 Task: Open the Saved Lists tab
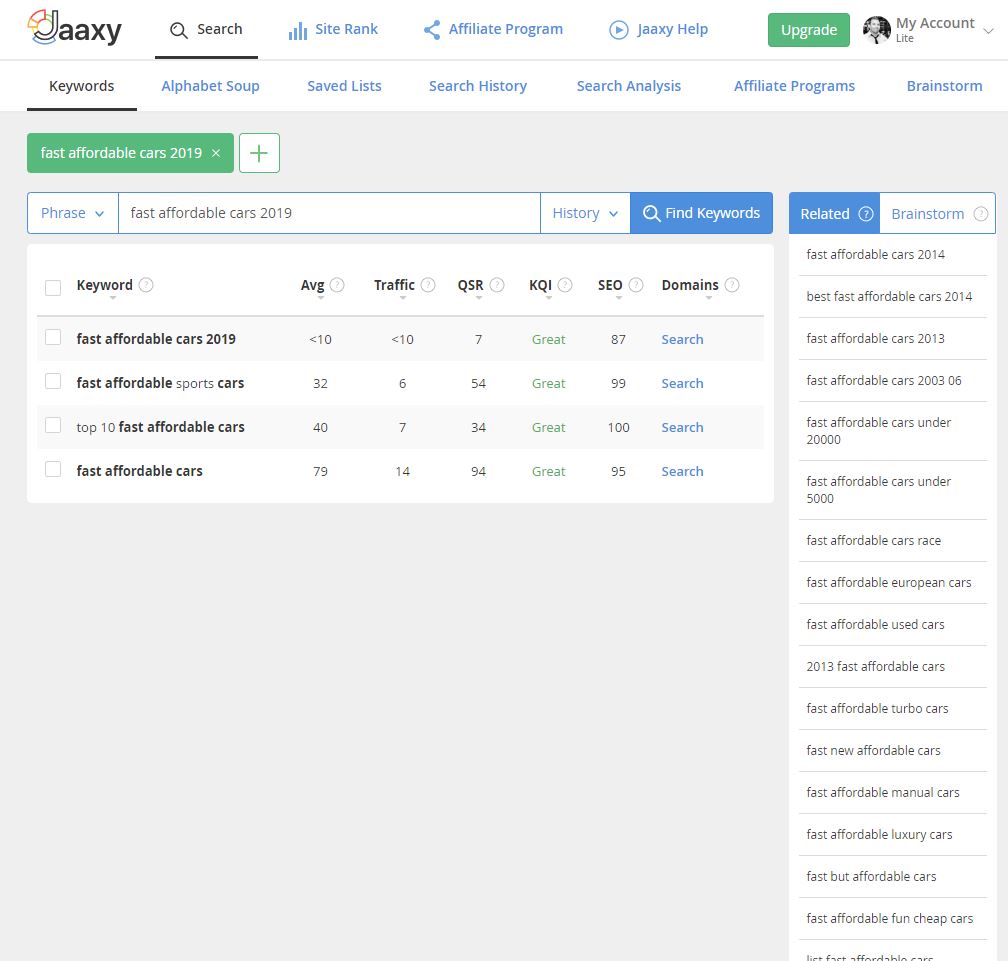344,86
